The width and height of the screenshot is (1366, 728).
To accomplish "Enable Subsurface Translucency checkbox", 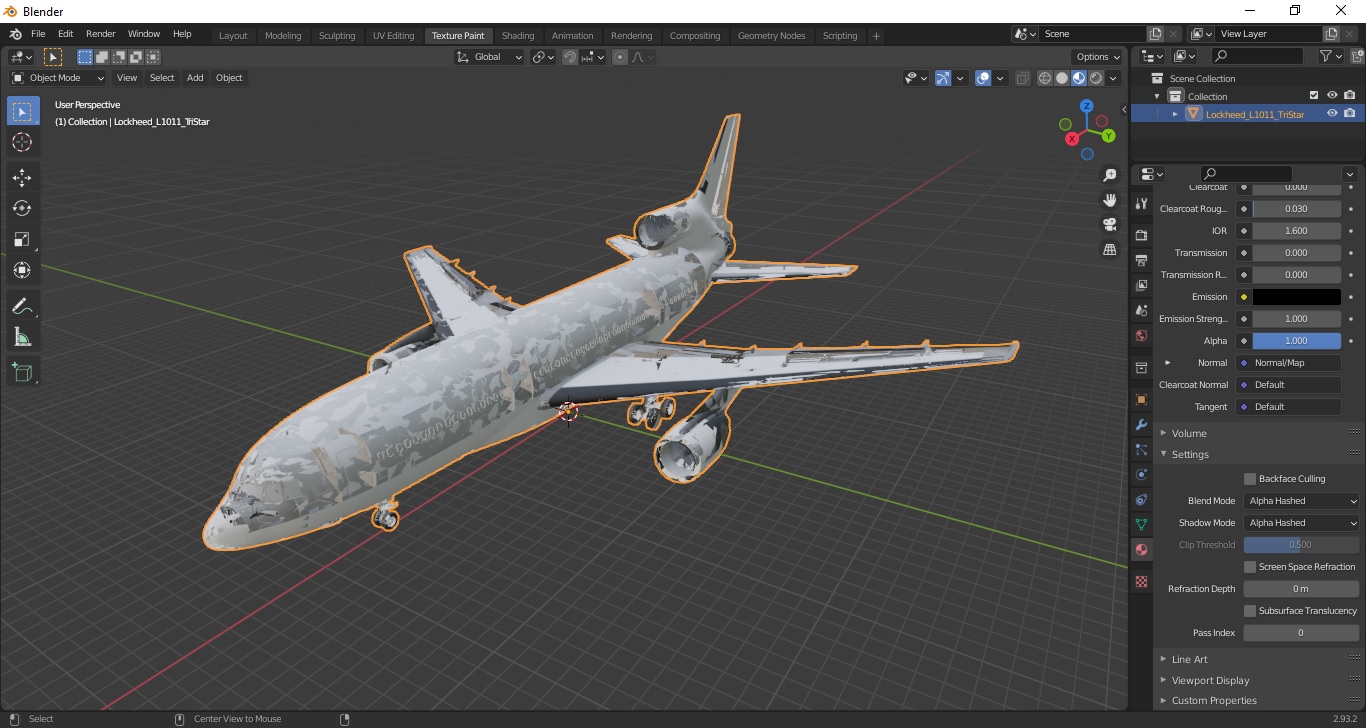I will [x=1250, y=611].
